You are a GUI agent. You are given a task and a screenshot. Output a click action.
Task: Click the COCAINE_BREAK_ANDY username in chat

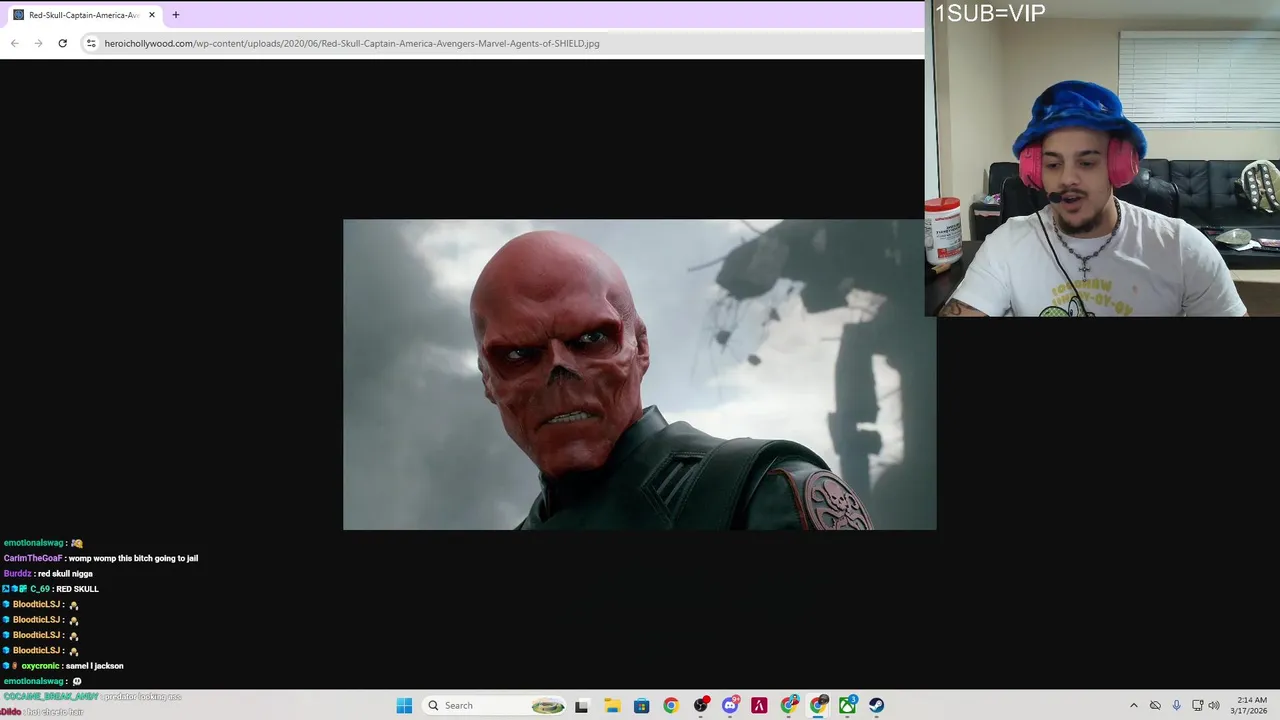[x=51, y=696]
